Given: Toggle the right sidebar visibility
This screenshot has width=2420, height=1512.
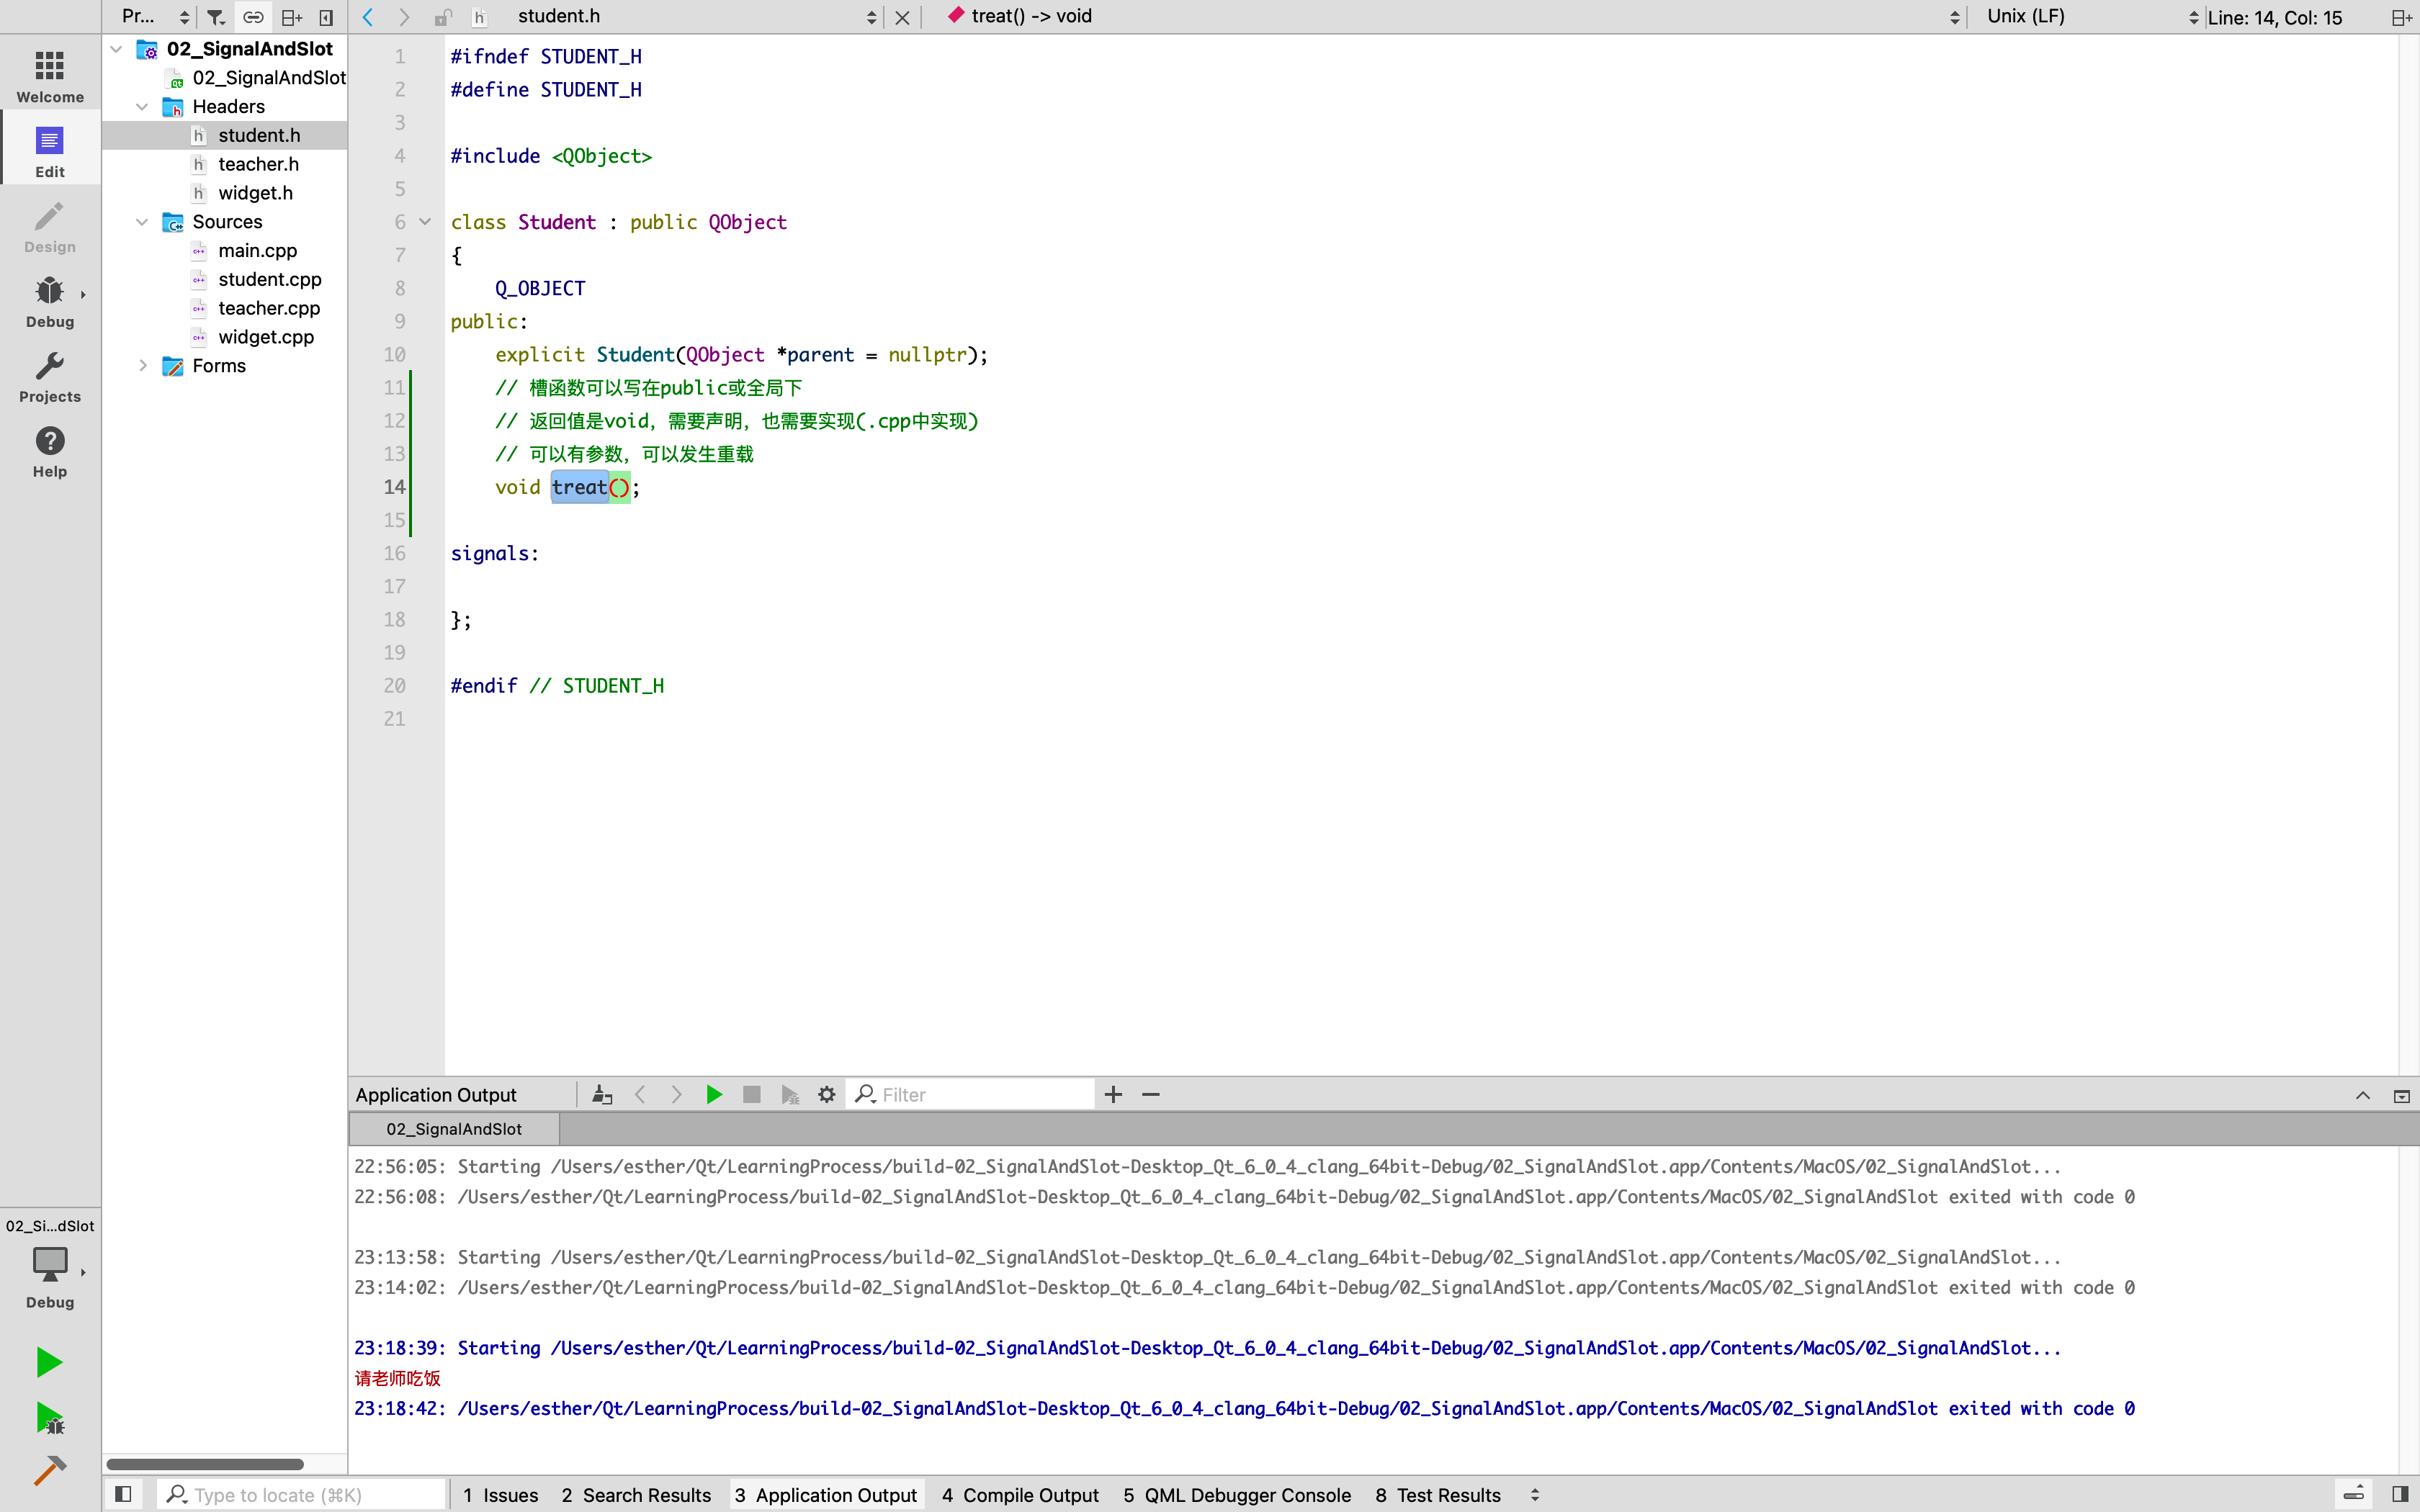Looking at the screenshot, I should tap(2399, 1494).
